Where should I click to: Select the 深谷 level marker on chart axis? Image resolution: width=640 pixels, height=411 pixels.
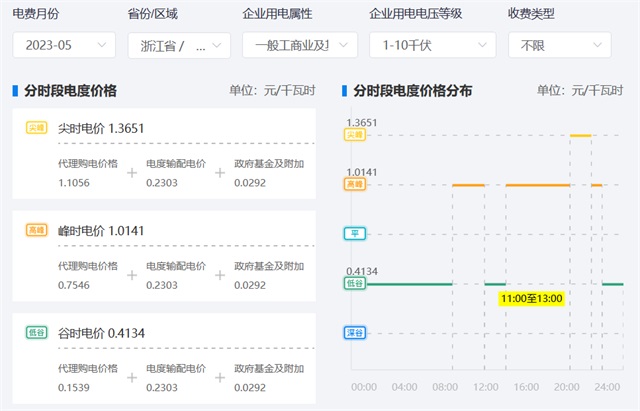pos(354,333)
